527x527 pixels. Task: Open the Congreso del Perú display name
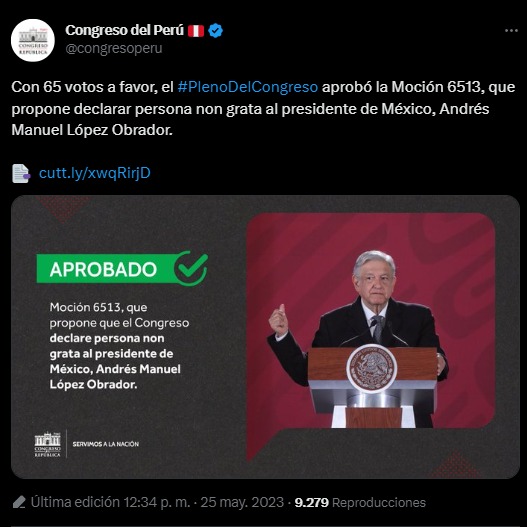point(124,30)
